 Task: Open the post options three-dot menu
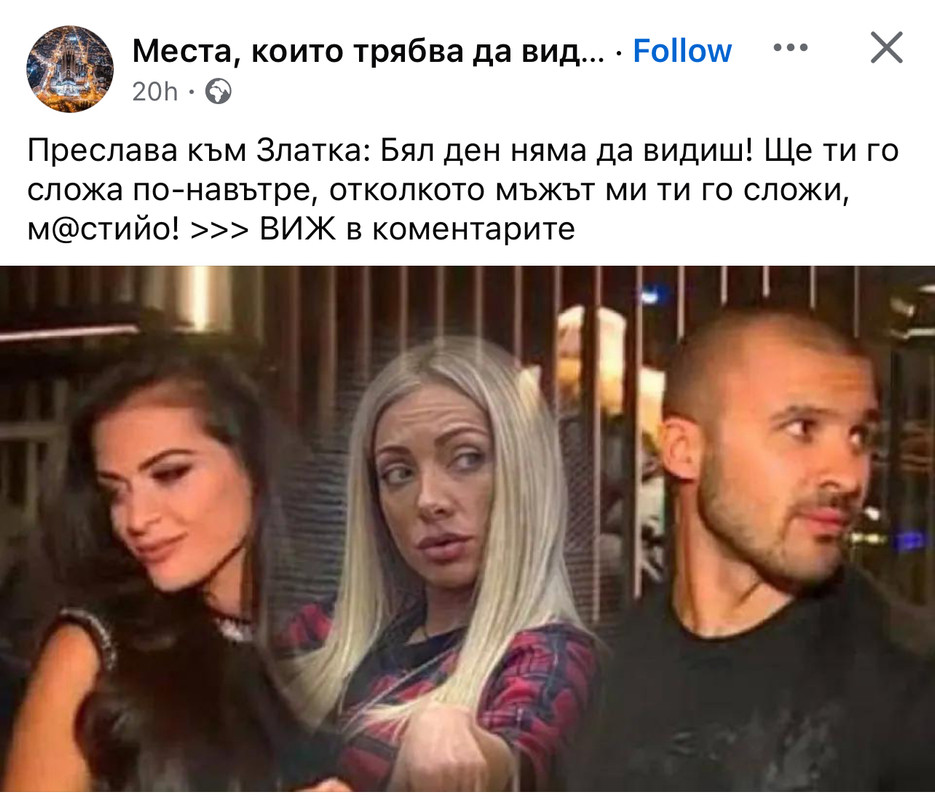point(790,47)
